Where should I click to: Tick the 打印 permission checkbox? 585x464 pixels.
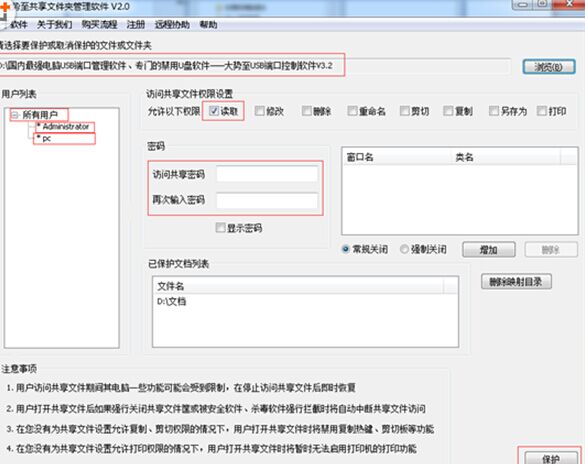click(541, 111)
